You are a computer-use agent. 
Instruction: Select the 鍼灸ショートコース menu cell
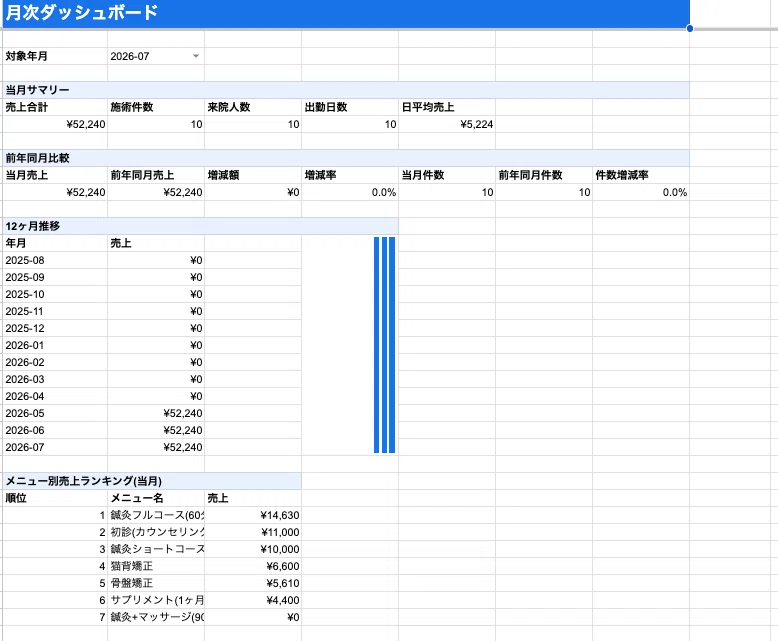click(156, 549)
